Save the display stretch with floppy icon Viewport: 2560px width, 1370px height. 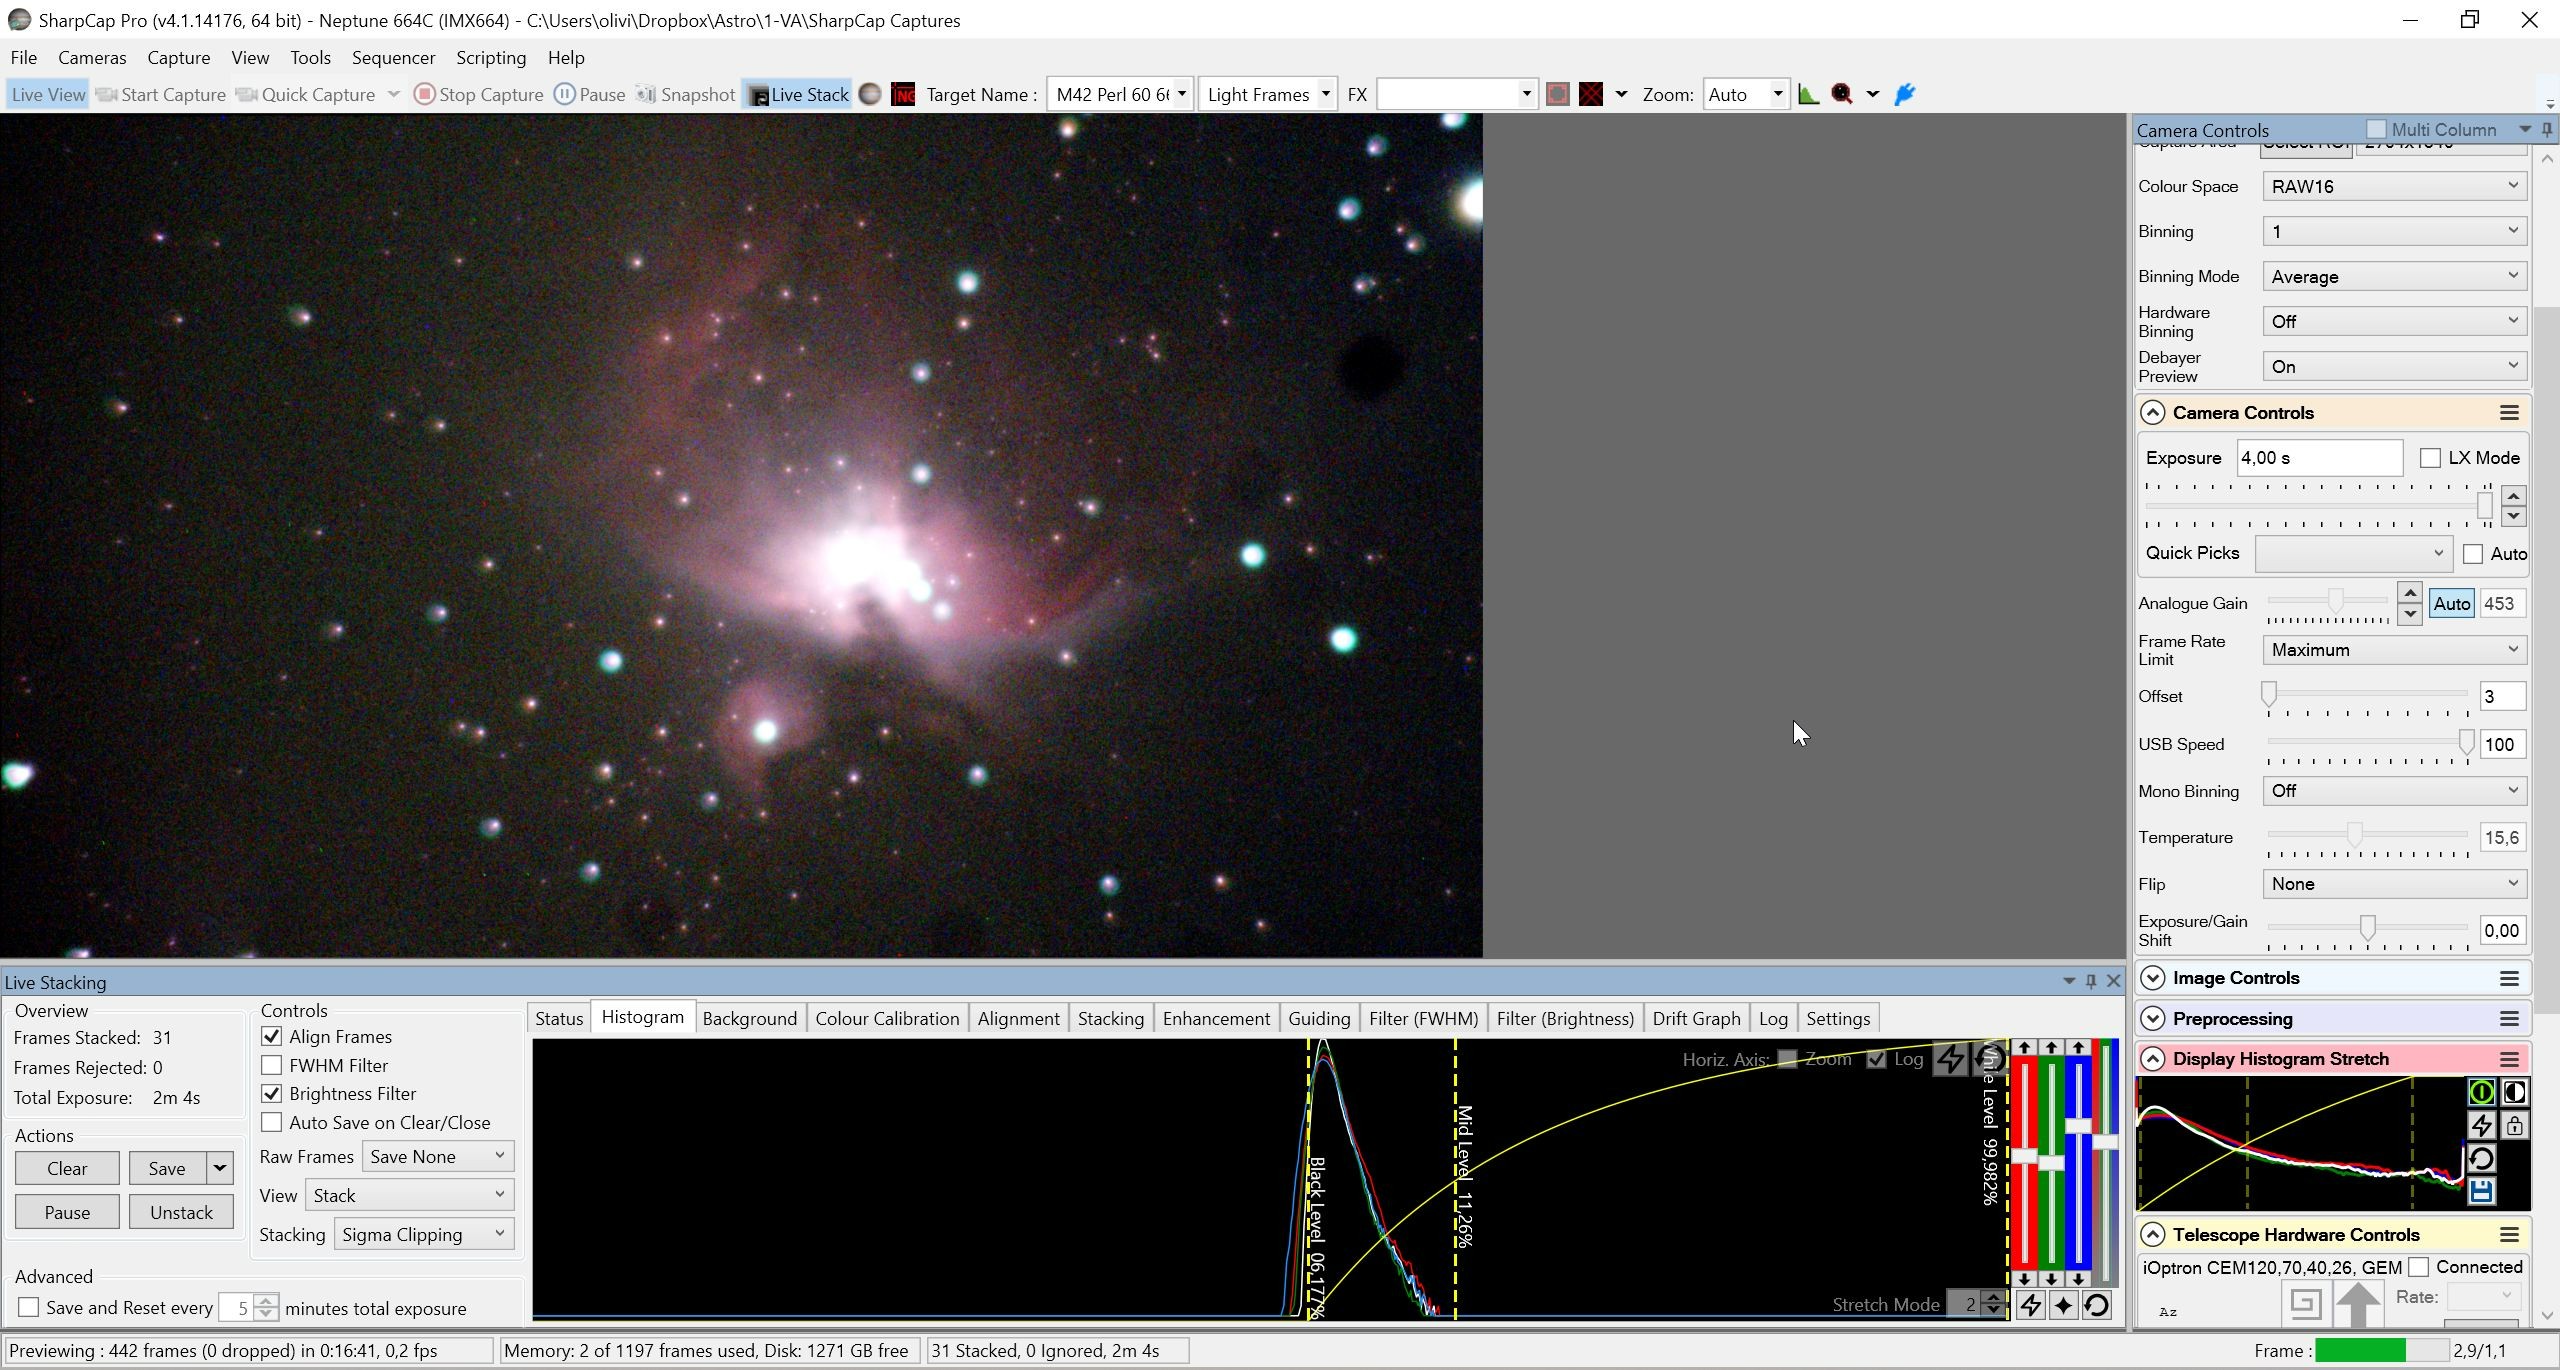click(x=2481, y=1191)
